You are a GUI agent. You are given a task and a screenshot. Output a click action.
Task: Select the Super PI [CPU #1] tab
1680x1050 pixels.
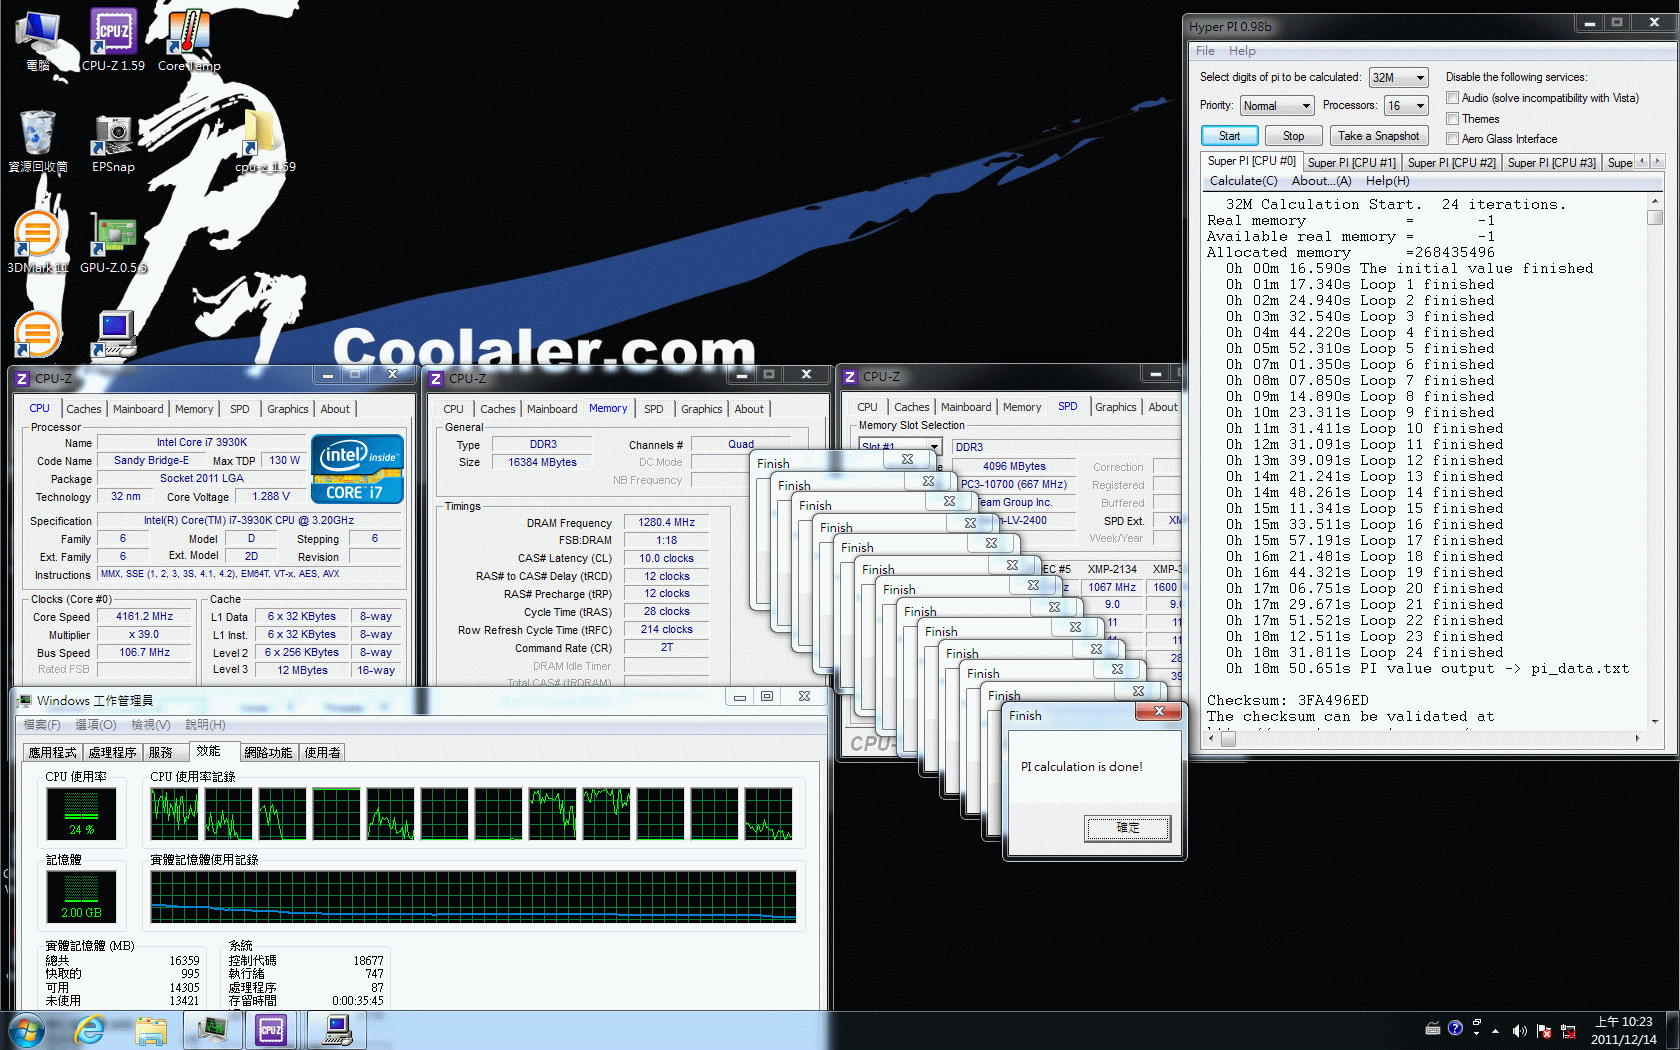pos(1351,163)
